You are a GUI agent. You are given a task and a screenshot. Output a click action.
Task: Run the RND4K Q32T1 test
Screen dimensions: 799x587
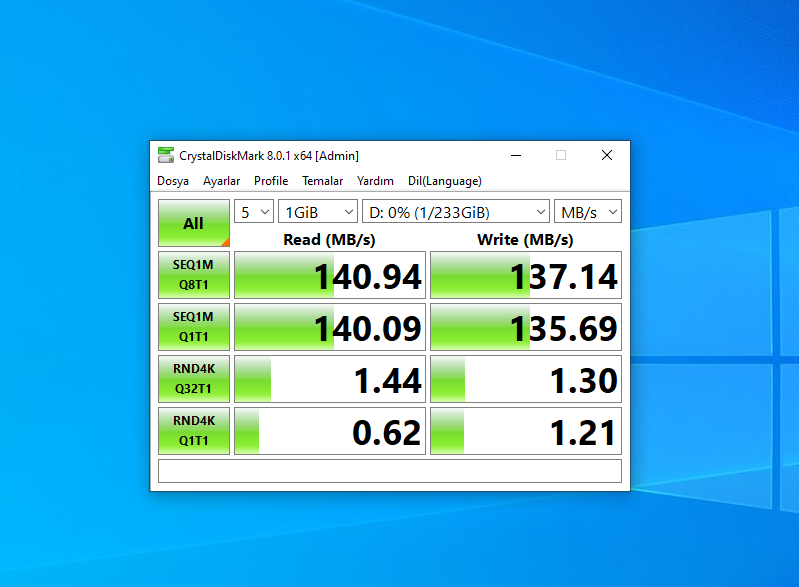point(194,379)
